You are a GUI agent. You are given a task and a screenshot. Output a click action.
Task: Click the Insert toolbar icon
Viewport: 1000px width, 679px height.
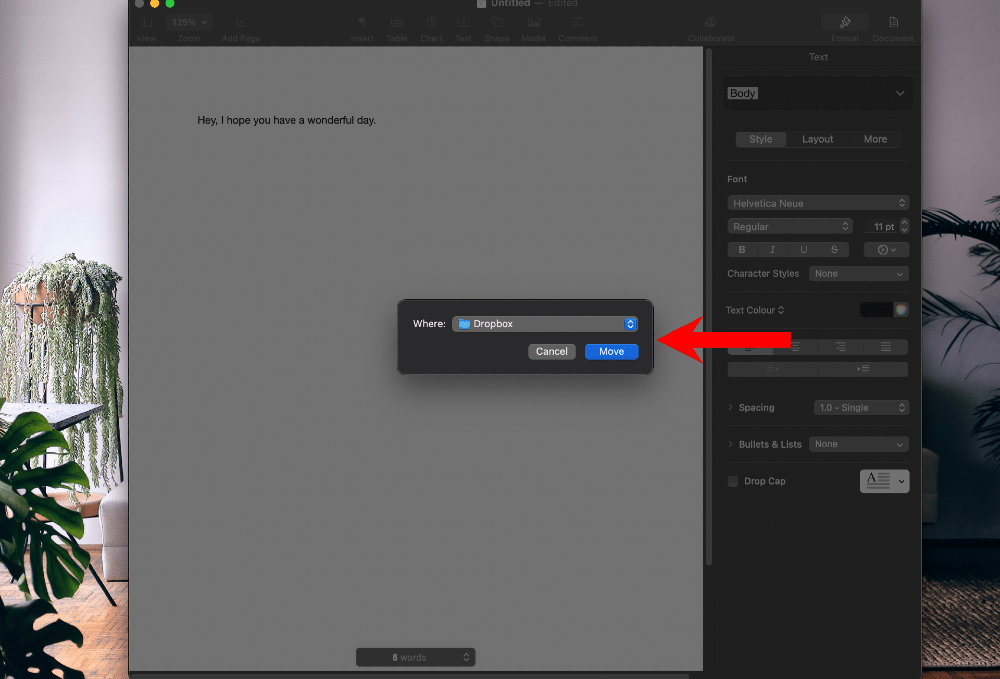click(x=362, y=23)
